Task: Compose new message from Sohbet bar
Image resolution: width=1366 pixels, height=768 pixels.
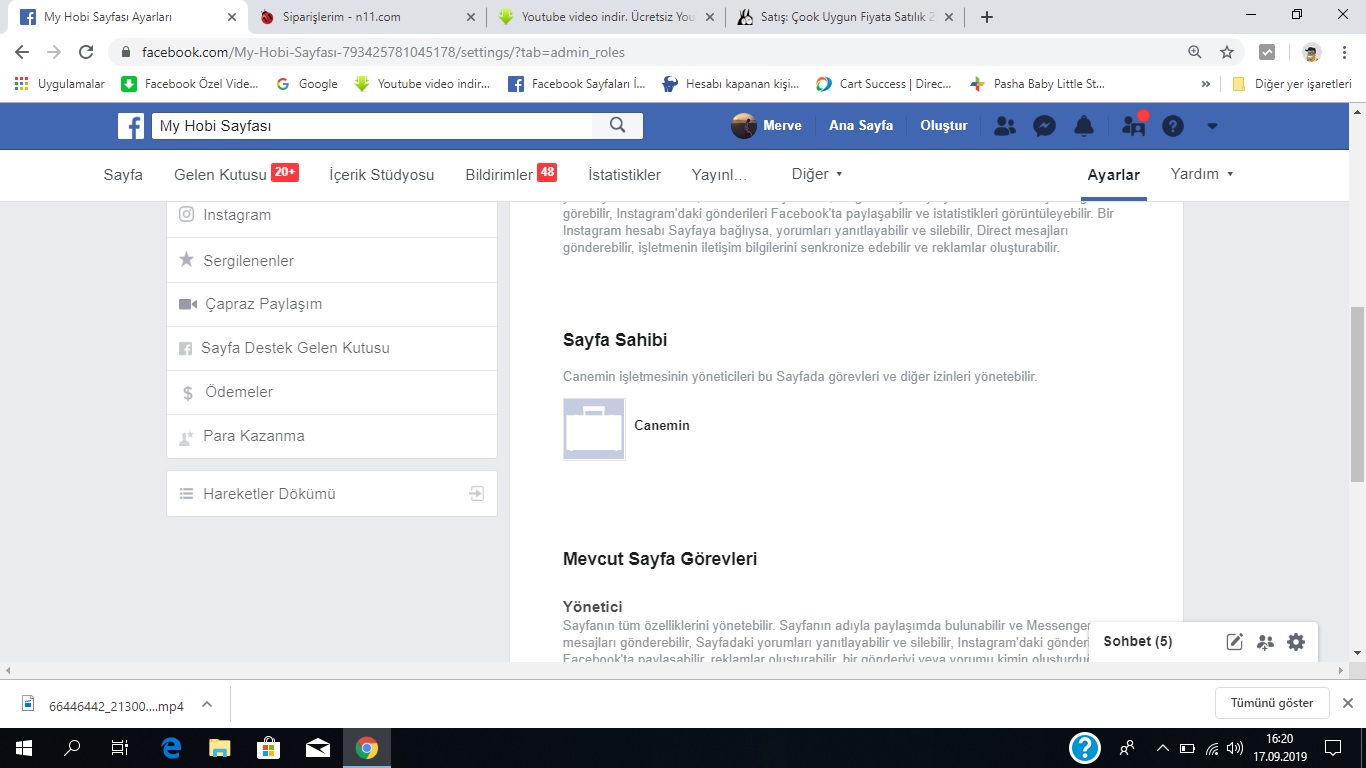Action: [x=1235, y=642]
